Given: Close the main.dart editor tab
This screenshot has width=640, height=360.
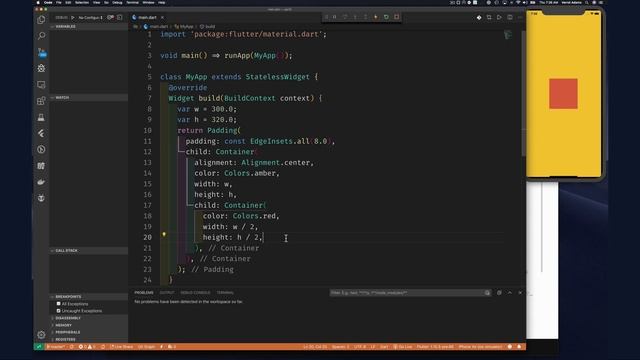Looking at the screenshot, I should point(162,18).
